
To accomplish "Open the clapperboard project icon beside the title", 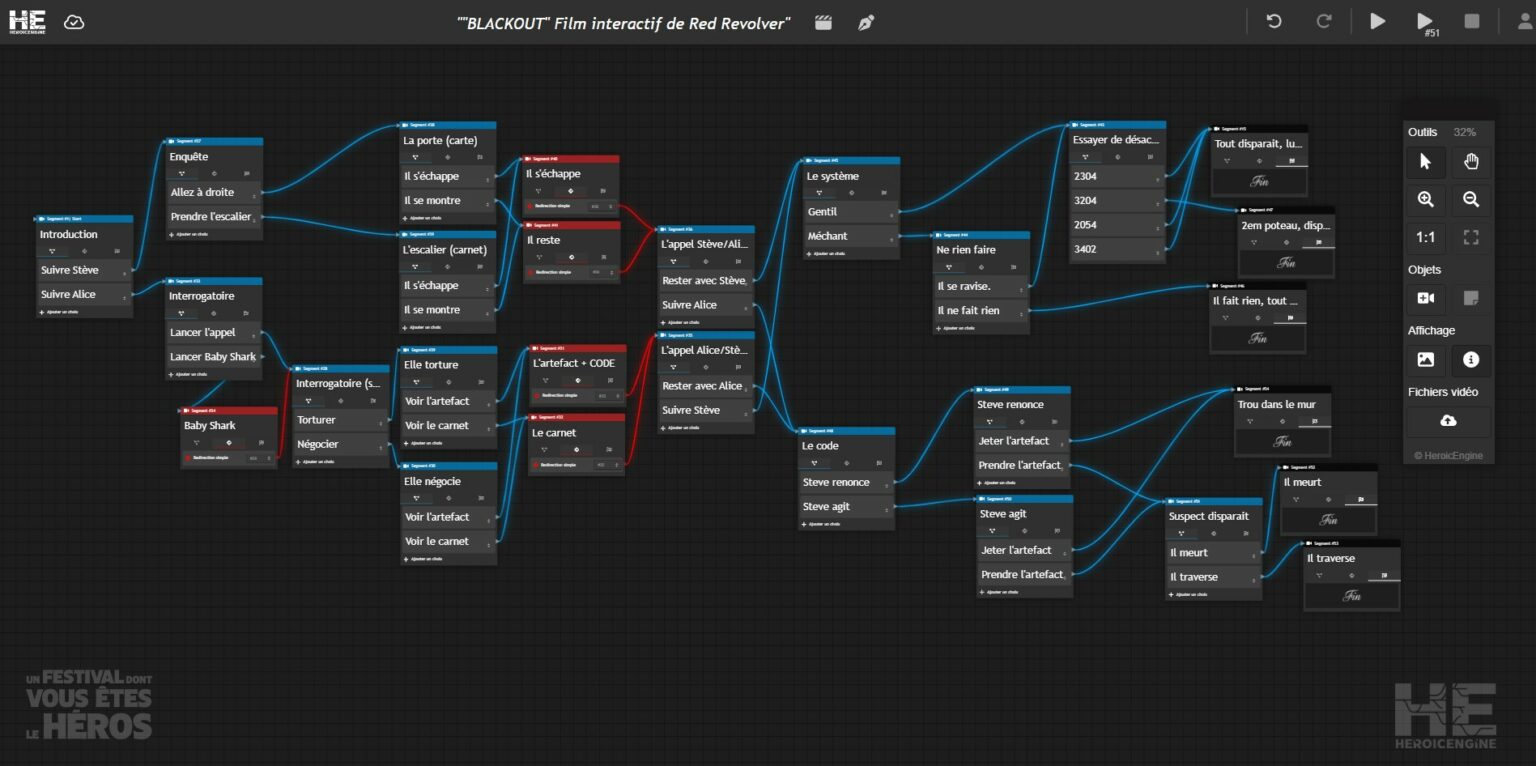I will tap(823, 22).
